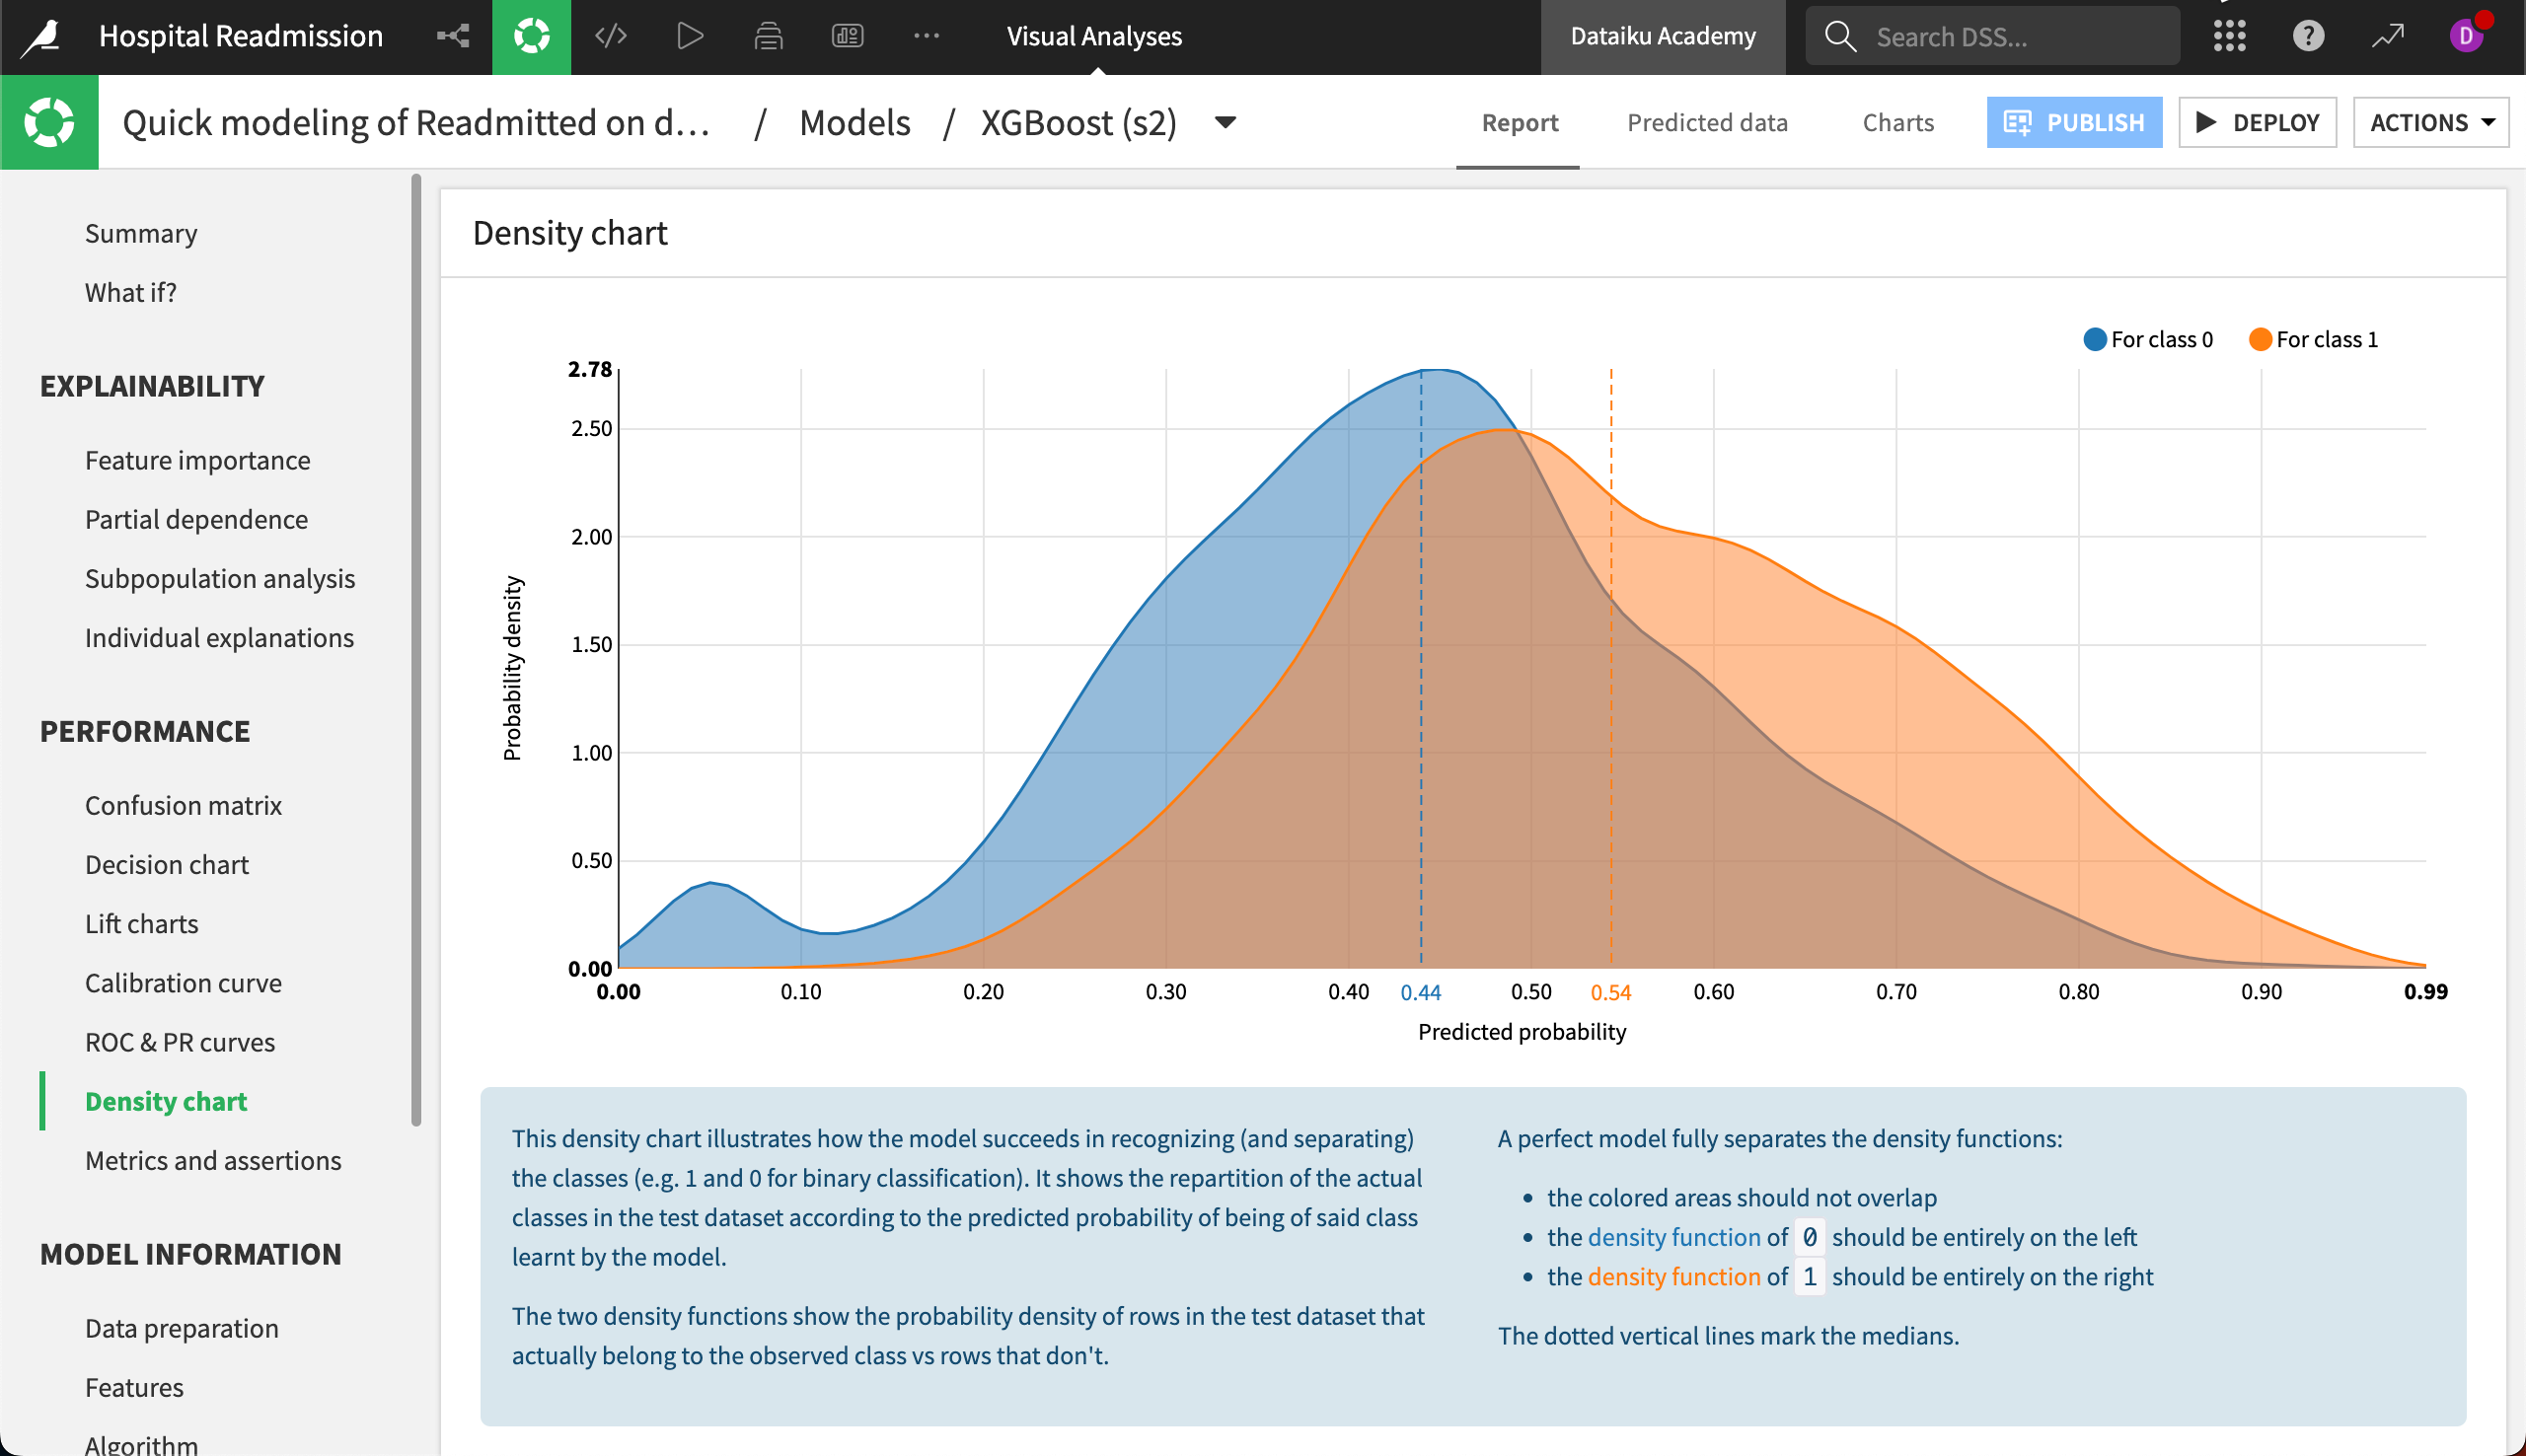Toggle the 'For class 0' legend item

2161,340
